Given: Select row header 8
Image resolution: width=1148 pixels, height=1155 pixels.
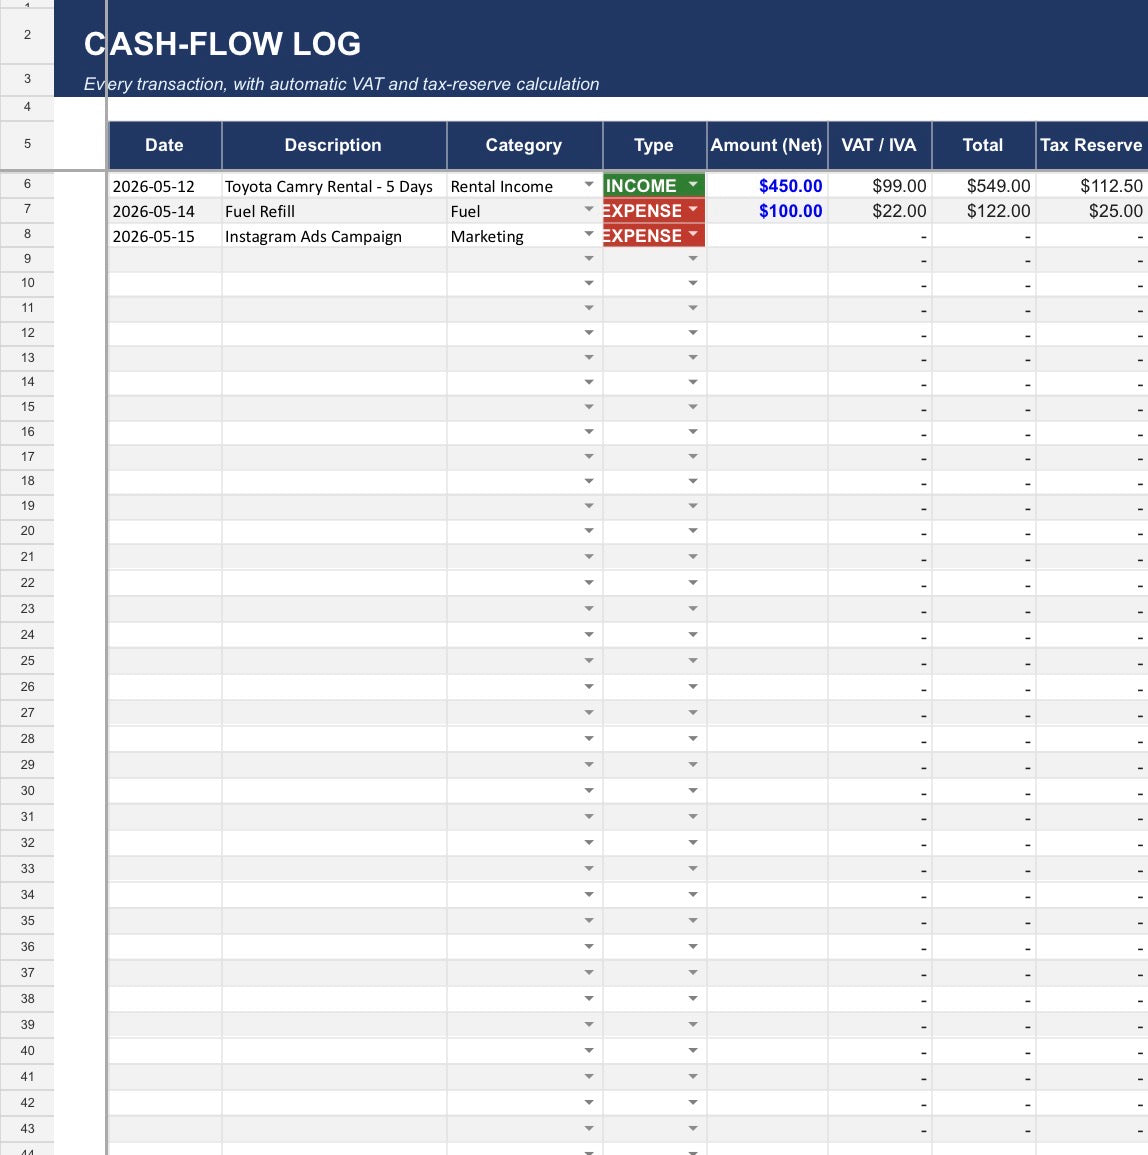Looking at the screenshot, I should (x=27, y=234).
